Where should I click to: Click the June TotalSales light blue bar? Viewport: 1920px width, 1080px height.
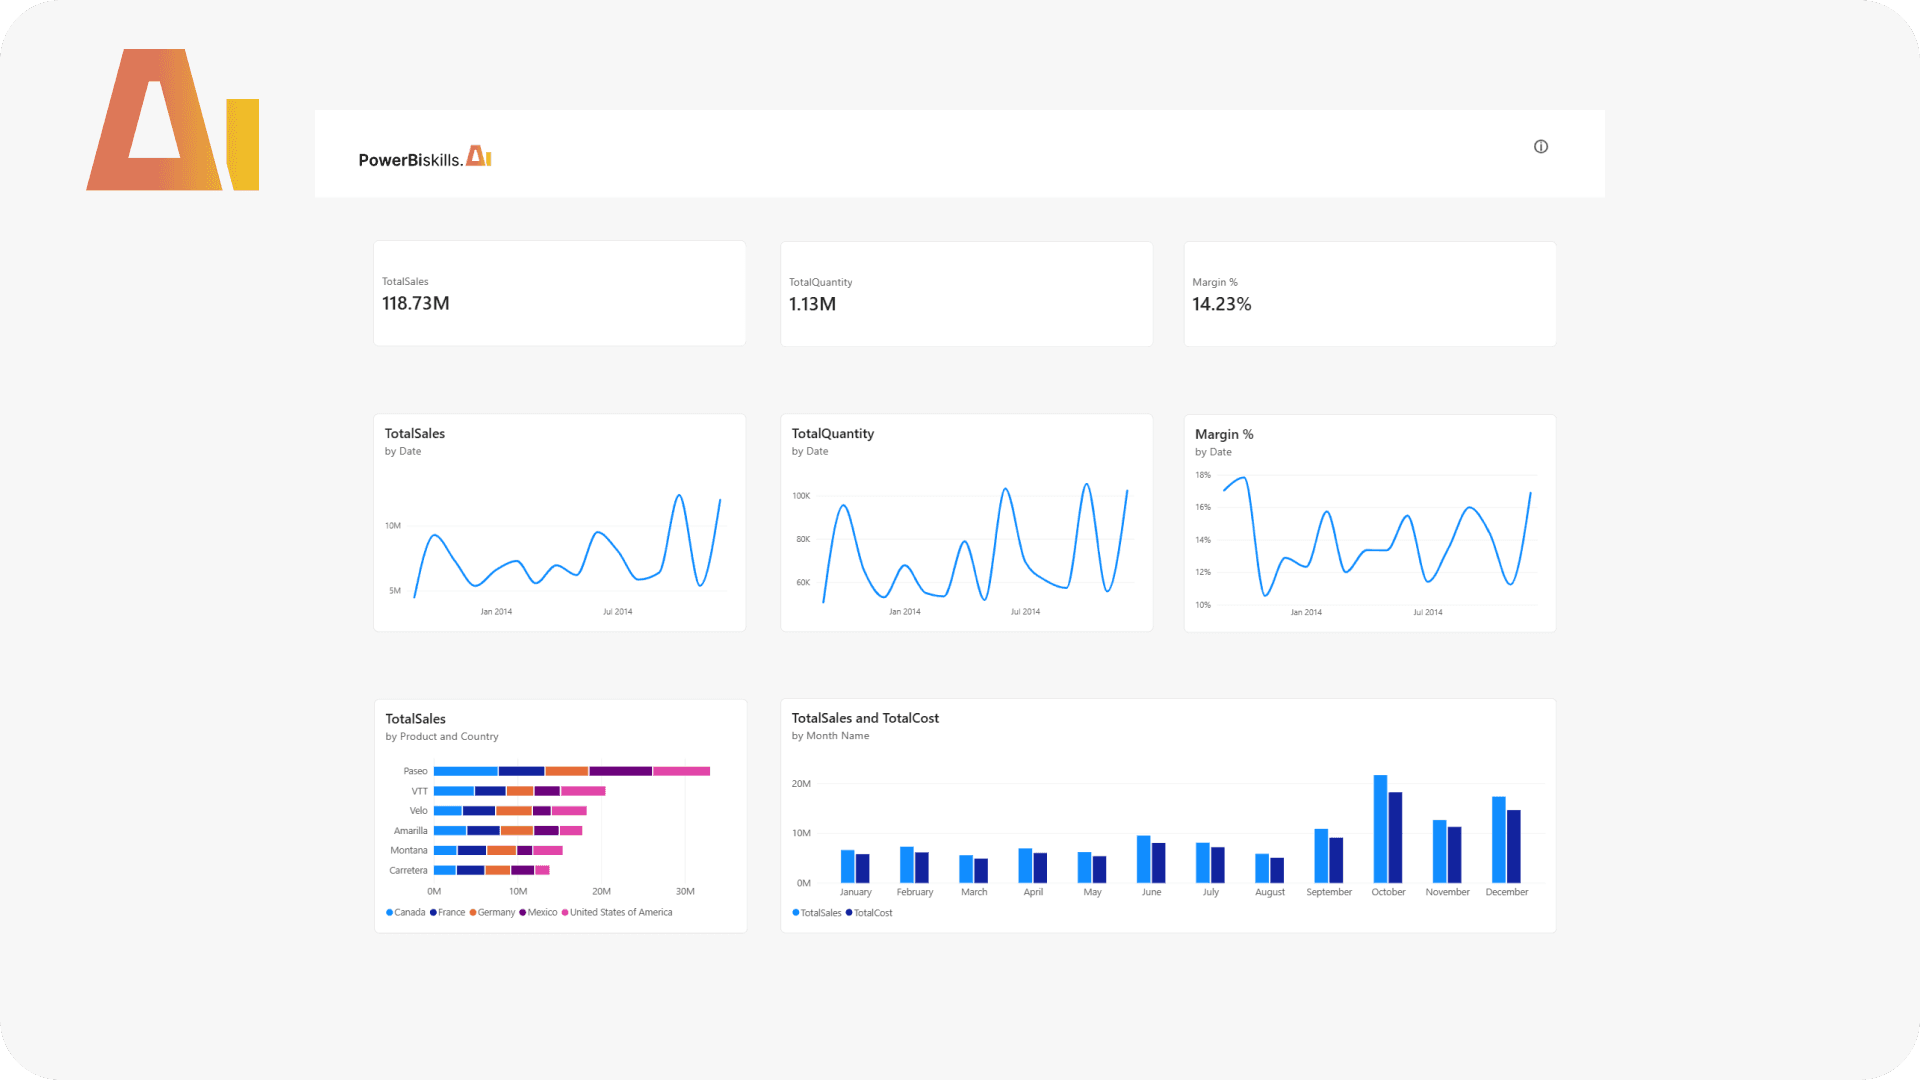(x=1143, y=859)
